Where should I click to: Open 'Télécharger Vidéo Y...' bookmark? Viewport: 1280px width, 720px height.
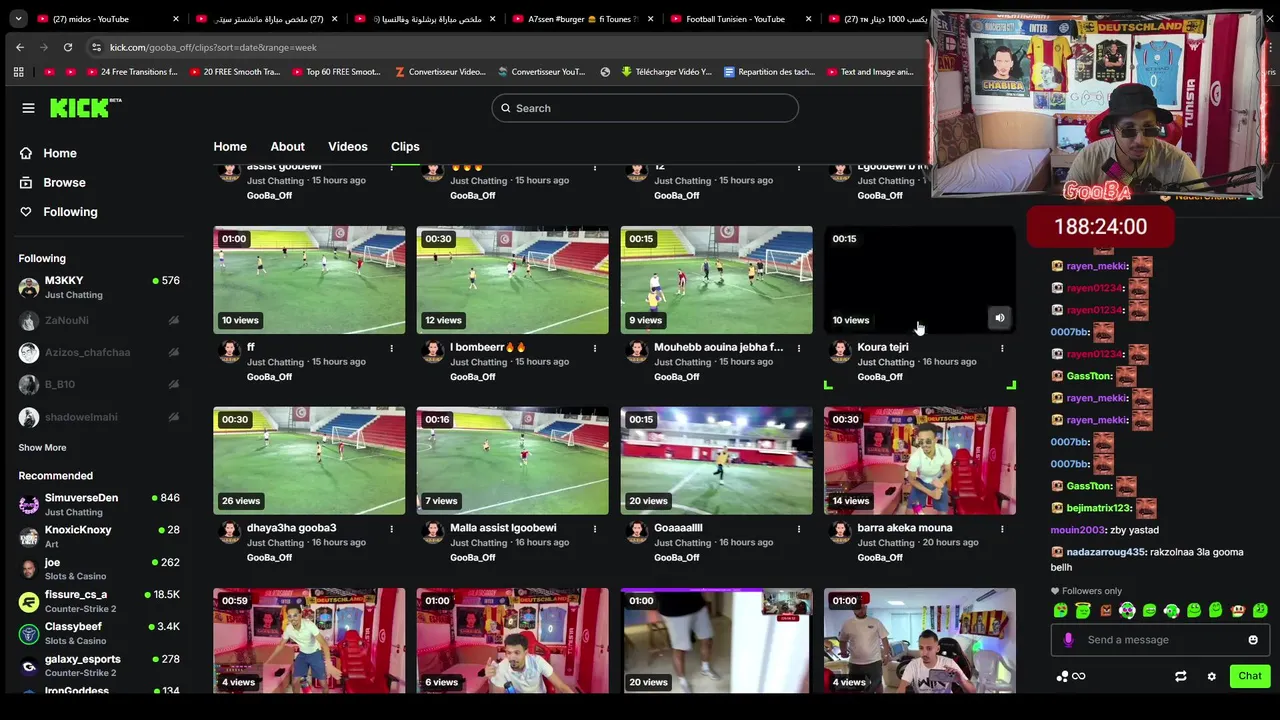[666, 72]
